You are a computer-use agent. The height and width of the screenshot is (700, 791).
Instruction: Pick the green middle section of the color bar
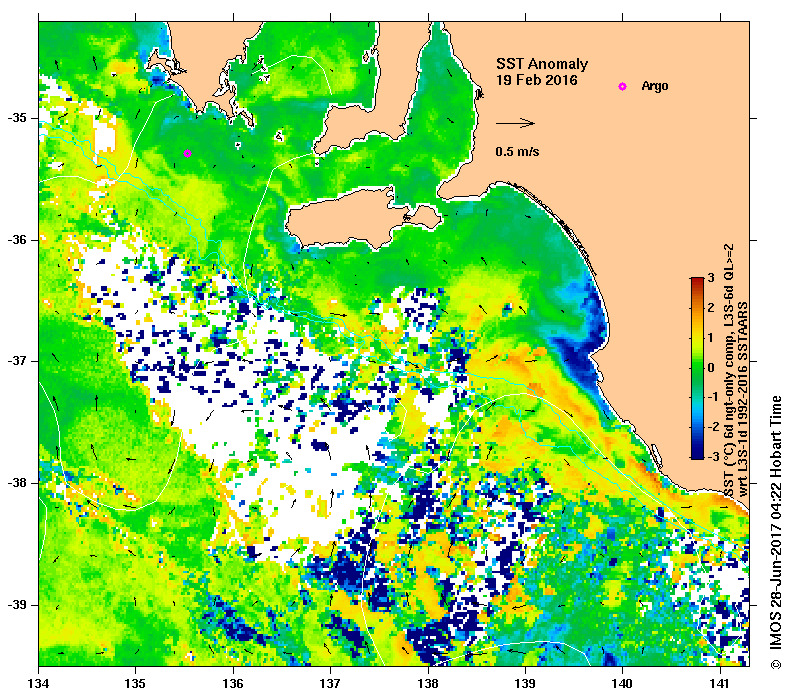[697, 367]
